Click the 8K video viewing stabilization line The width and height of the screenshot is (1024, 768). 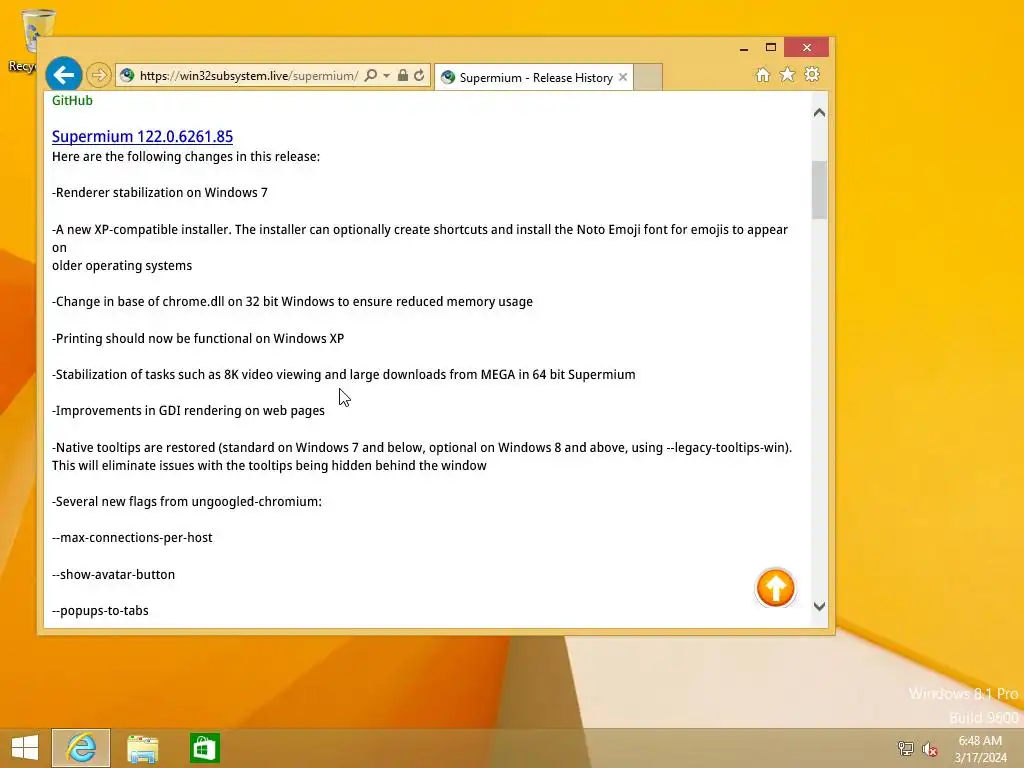[x=344, y=375]
